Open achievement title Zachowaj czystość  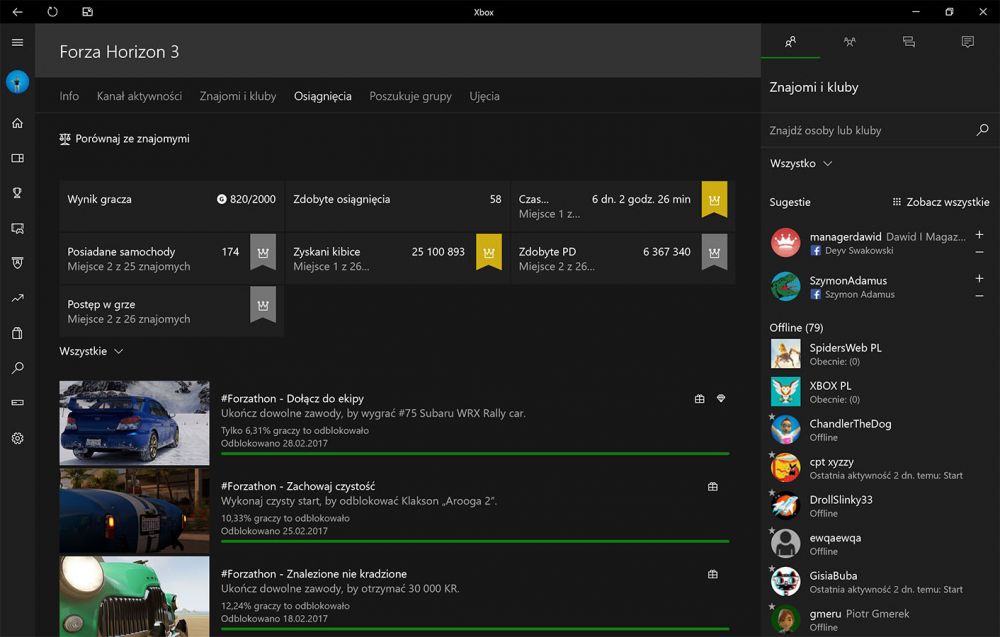(x=298, y=487)
